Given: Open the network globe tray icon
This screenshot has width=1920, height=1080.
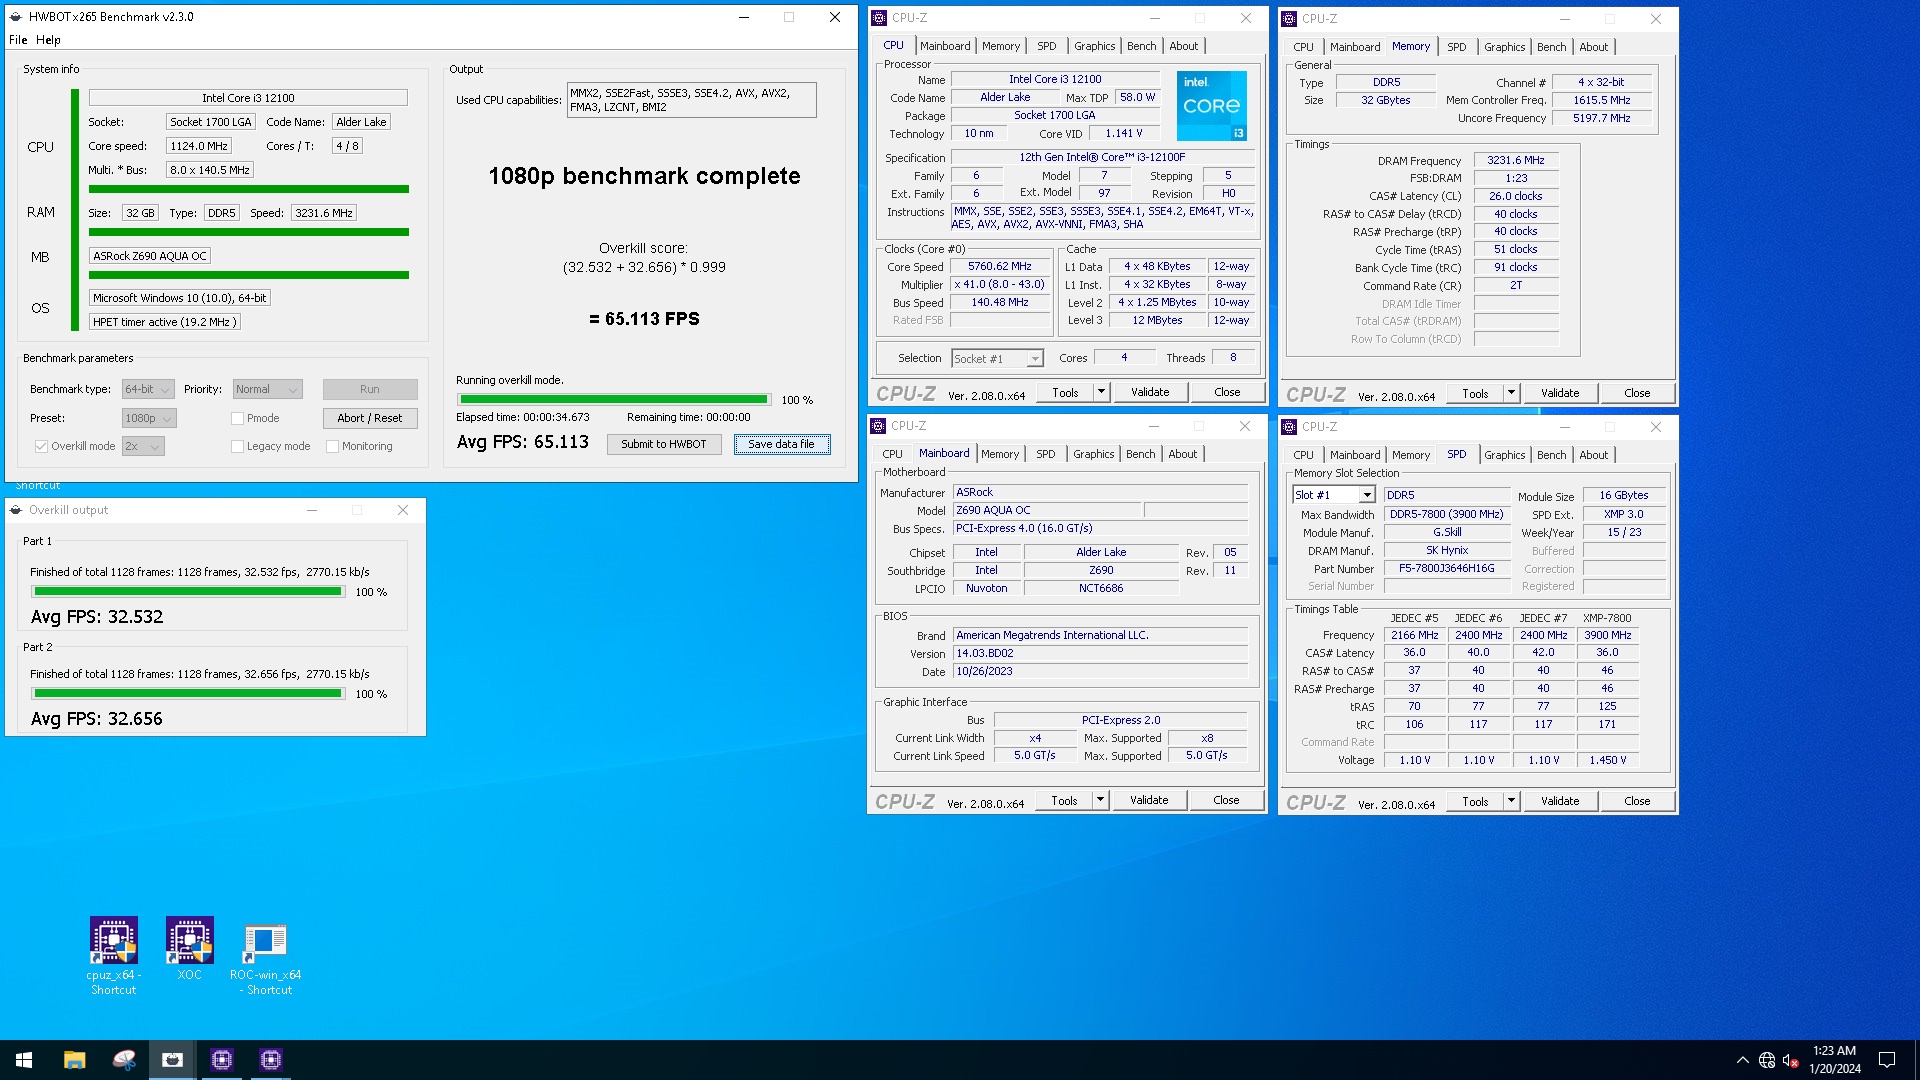Looking at the screenshot, I should click(x=1767, y=1060).
